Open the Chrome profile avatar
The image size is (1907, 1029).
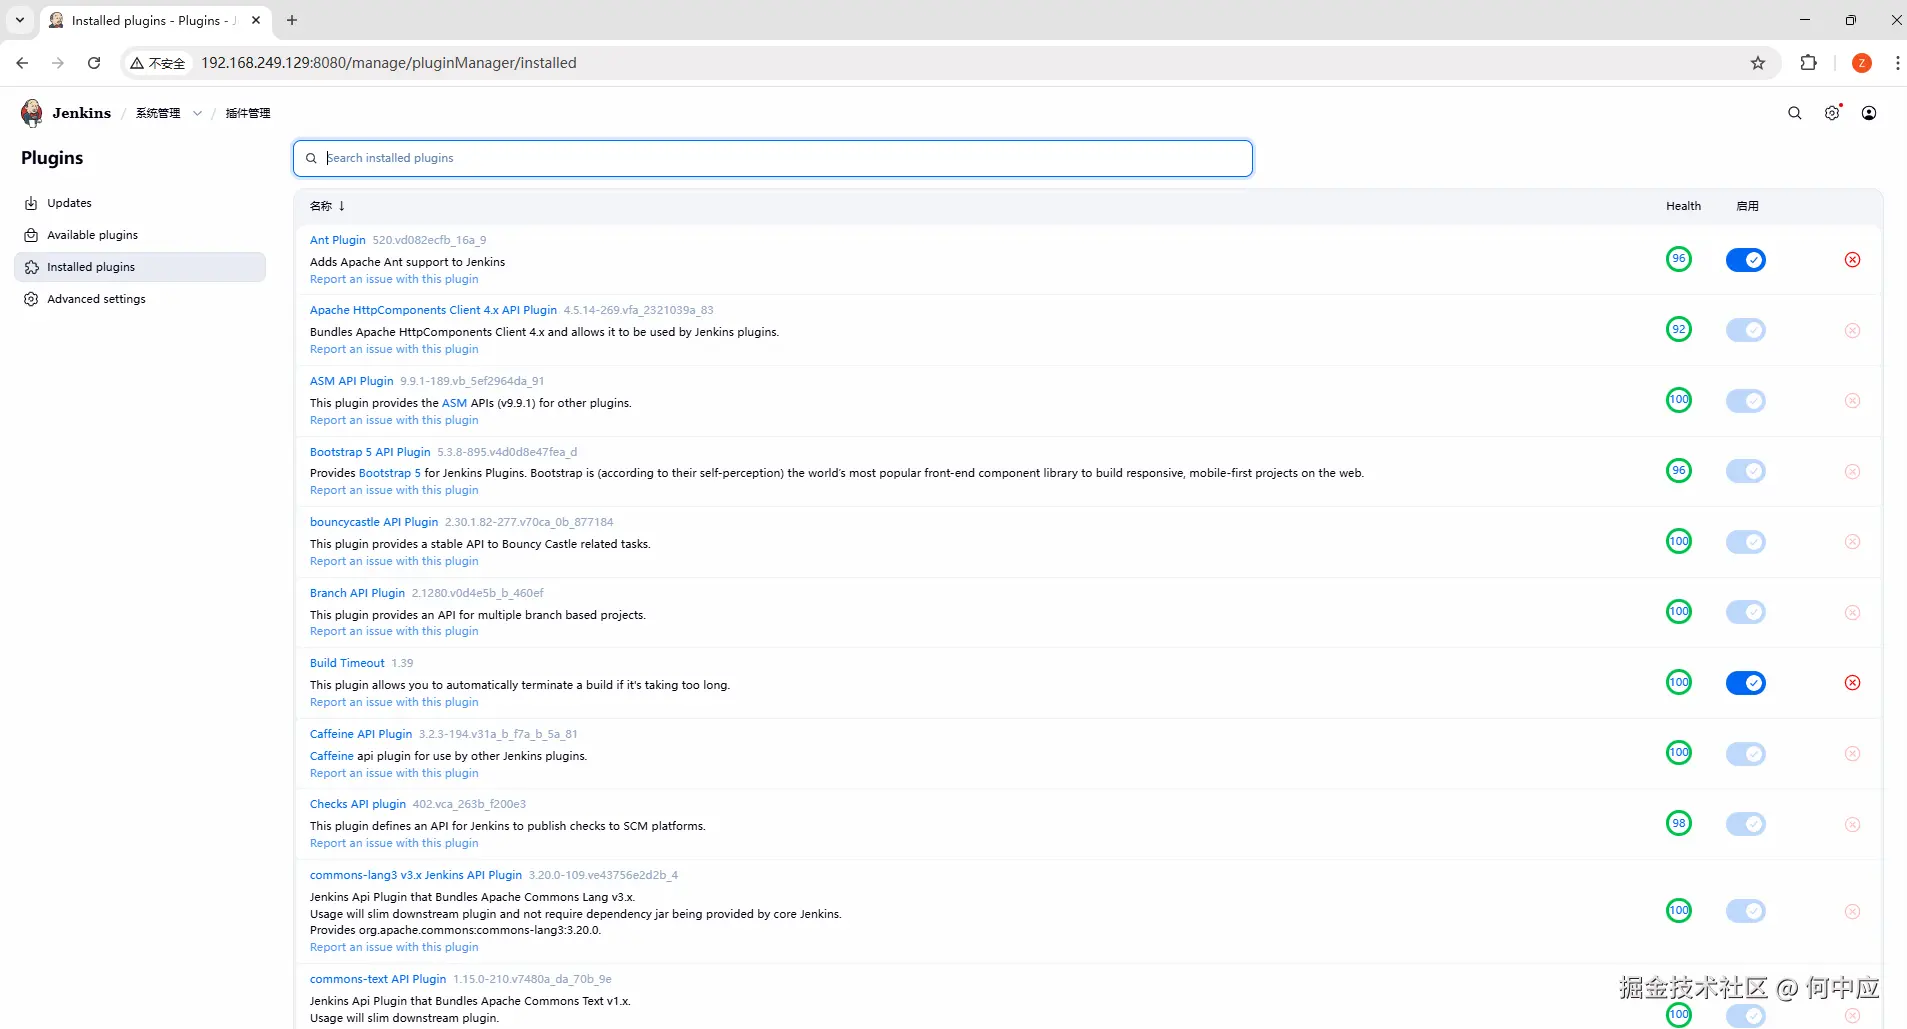tap(1862, 63)
